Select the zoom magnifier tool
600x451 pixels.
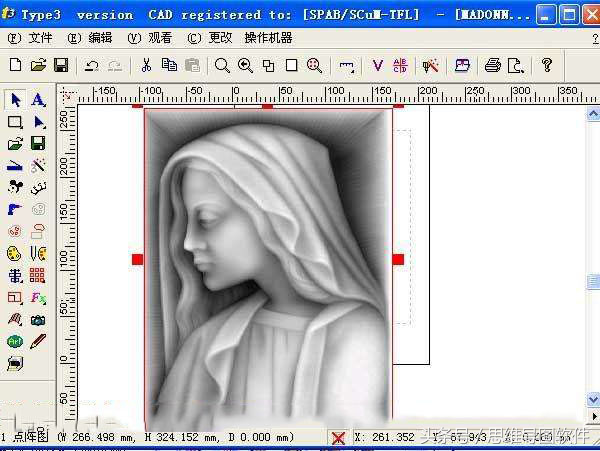pyautogui.click(x=222, y=65)
